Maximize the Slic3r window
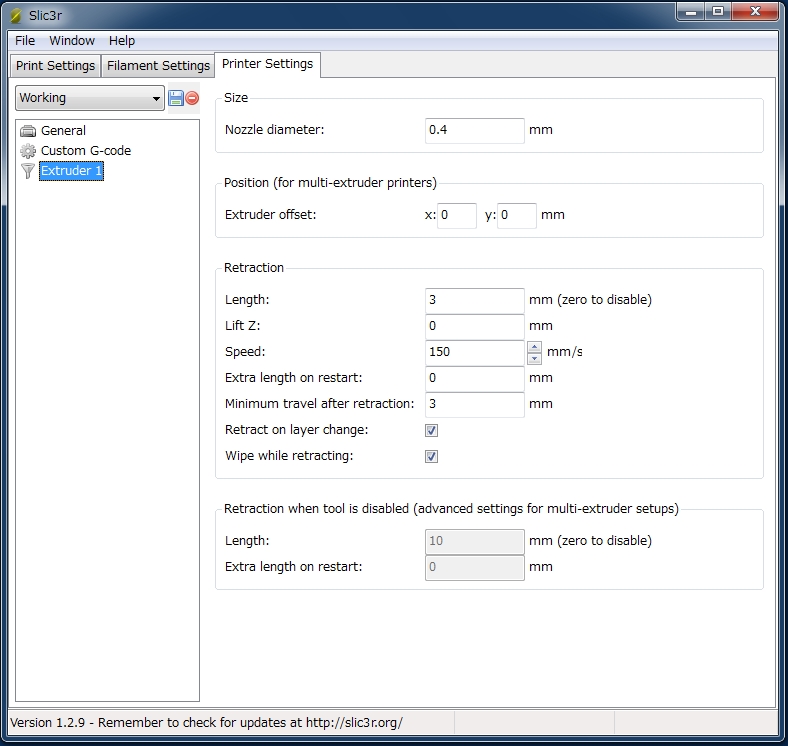Image resolution: width=788 pixels, height=746 pixels. [718, 11]
